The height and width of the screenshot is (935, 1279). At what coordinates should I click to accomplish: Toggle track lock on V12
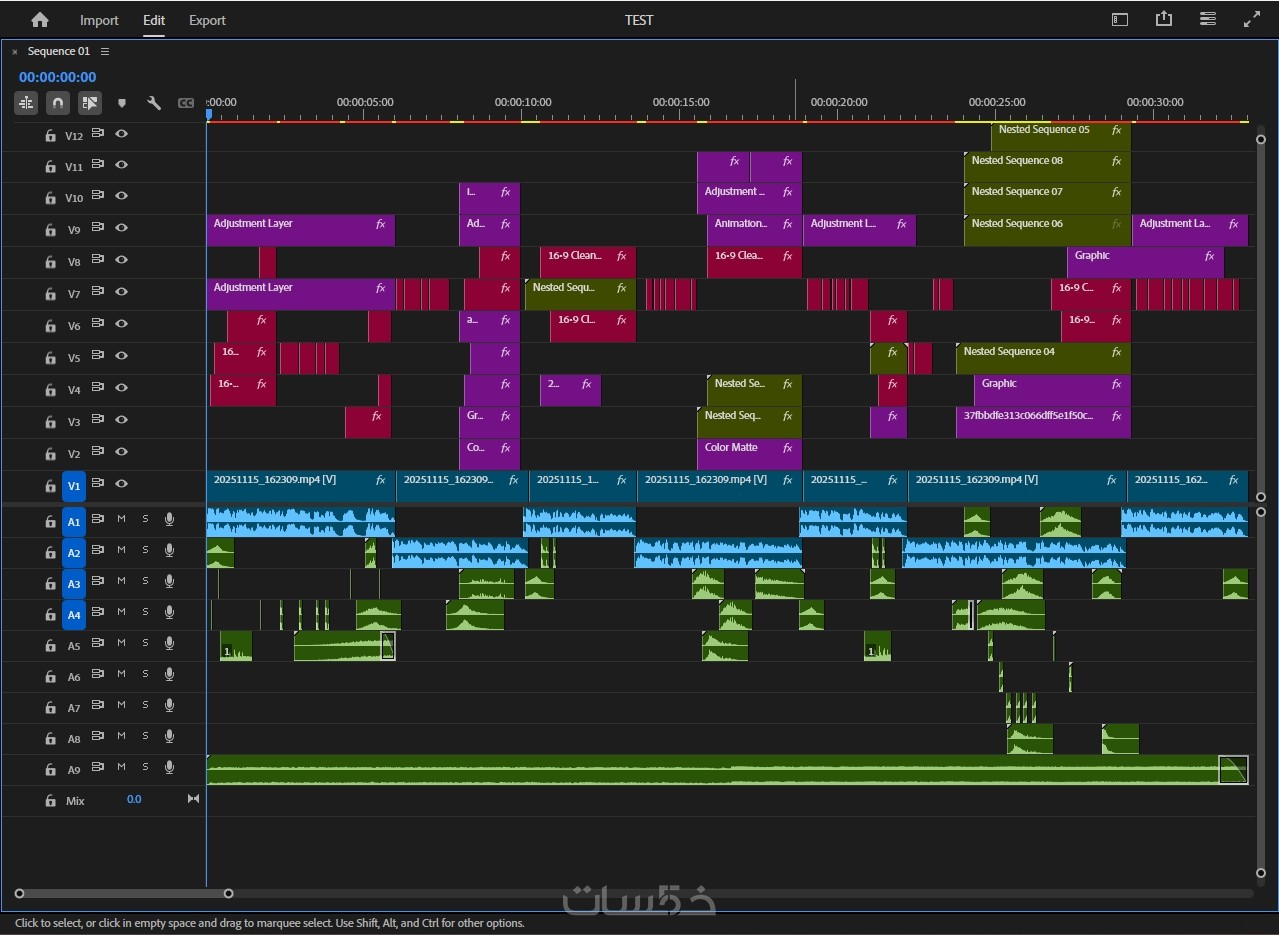50,135
